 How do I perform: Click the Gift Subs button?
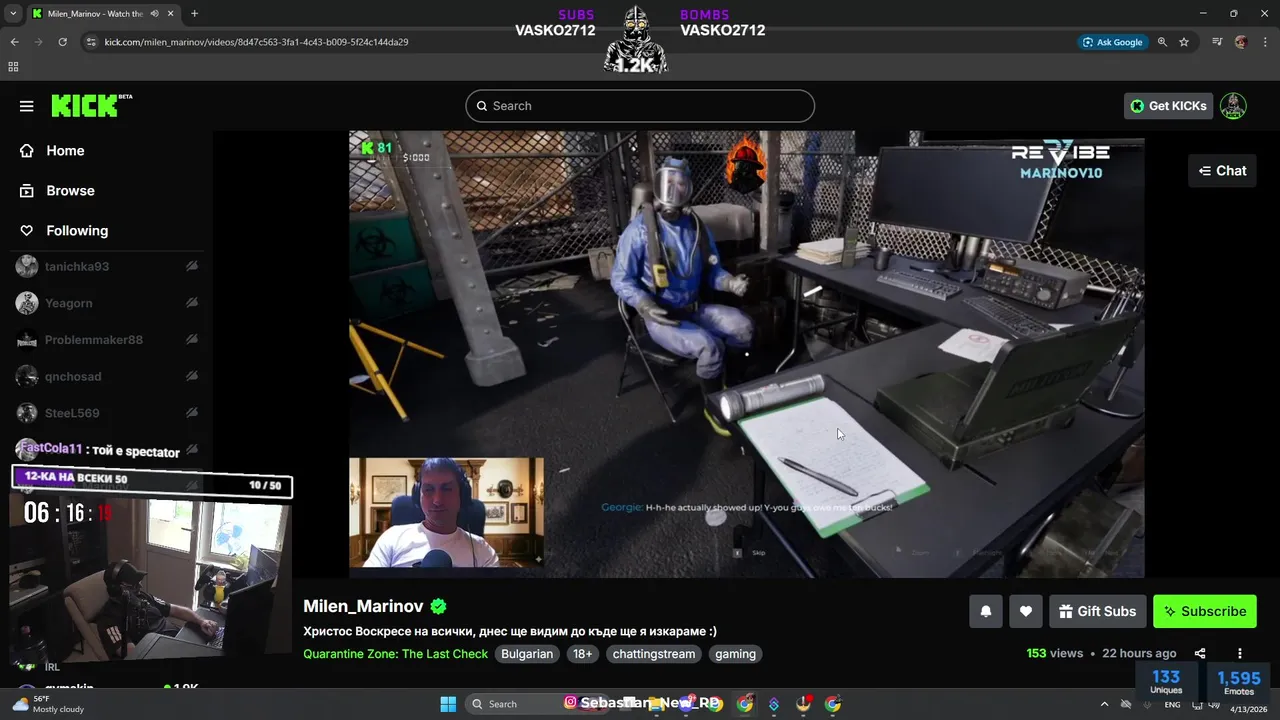click(x=1097, y=611)
